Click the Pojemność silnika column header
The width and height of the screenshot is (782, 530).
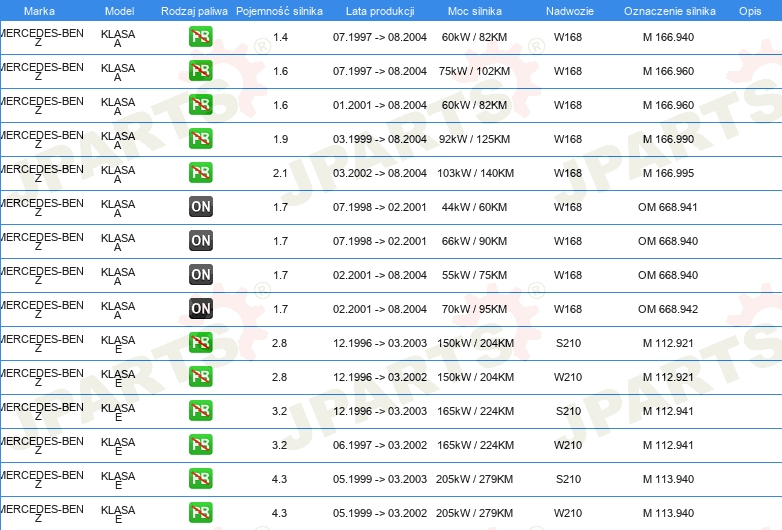click(279, 11)
